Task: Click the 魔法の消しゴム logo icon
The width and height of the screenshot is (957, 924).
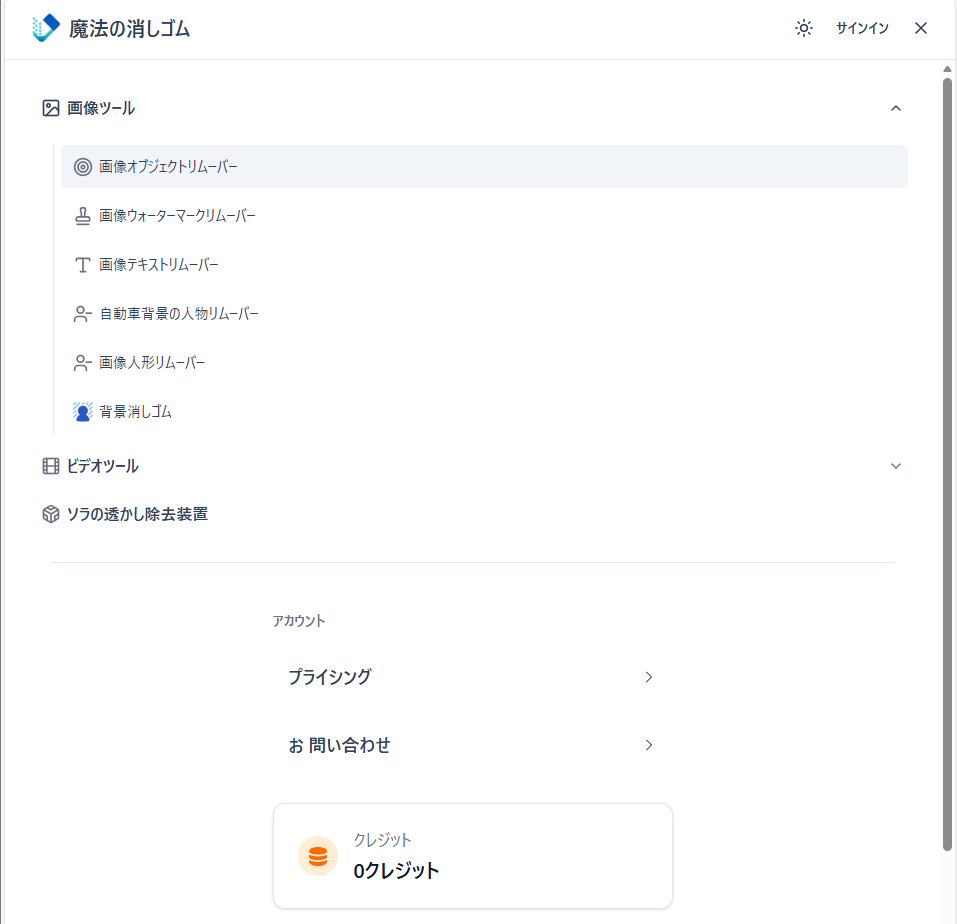Action: 46,28
